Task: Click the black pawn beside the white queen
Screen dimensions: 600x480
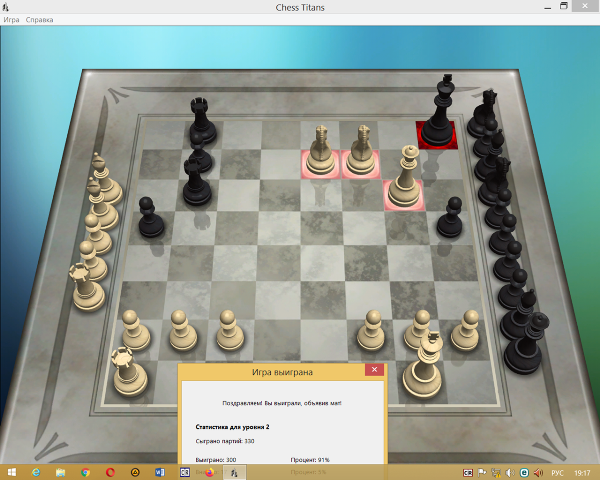Action: coord(452,216)
